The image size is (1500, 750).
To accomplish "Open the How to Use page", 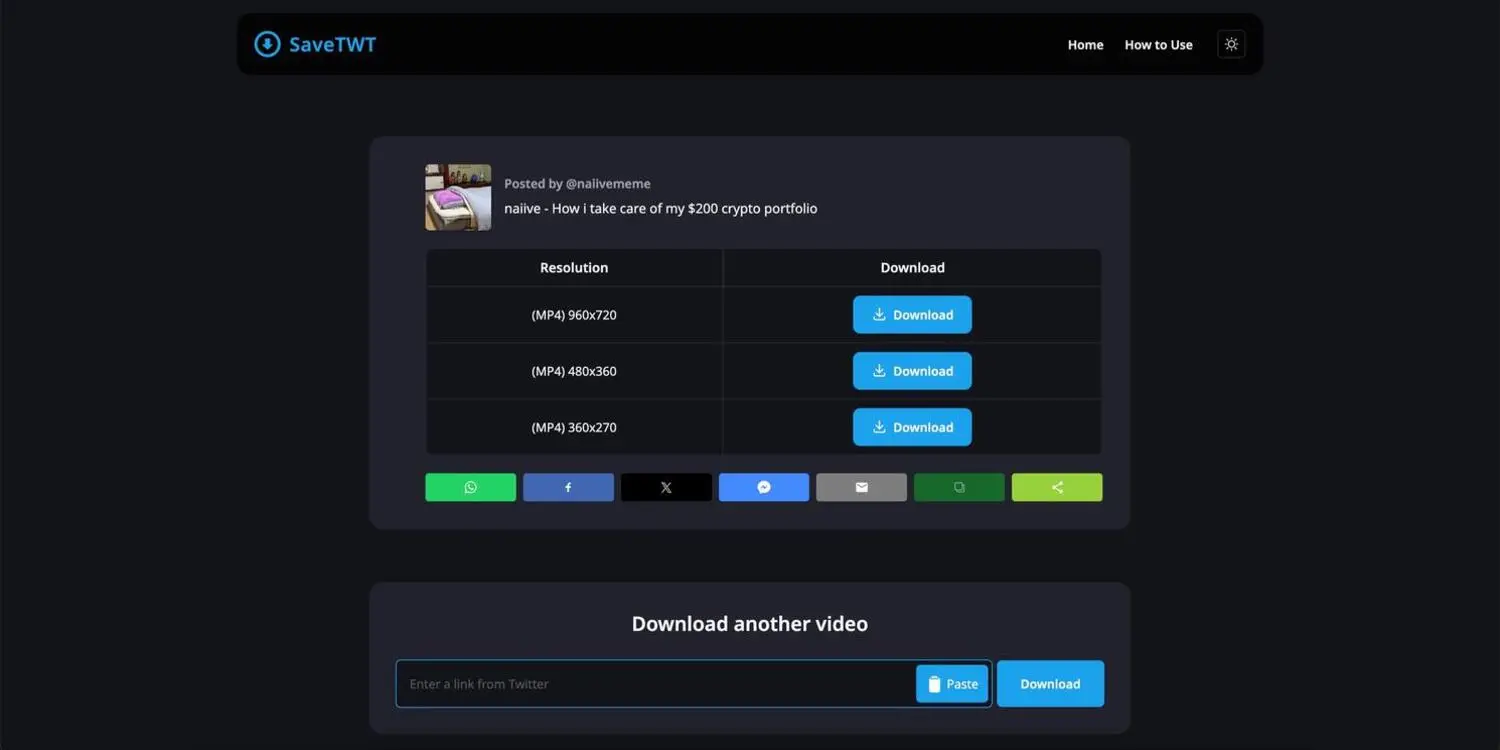I will click(1158, 45).
